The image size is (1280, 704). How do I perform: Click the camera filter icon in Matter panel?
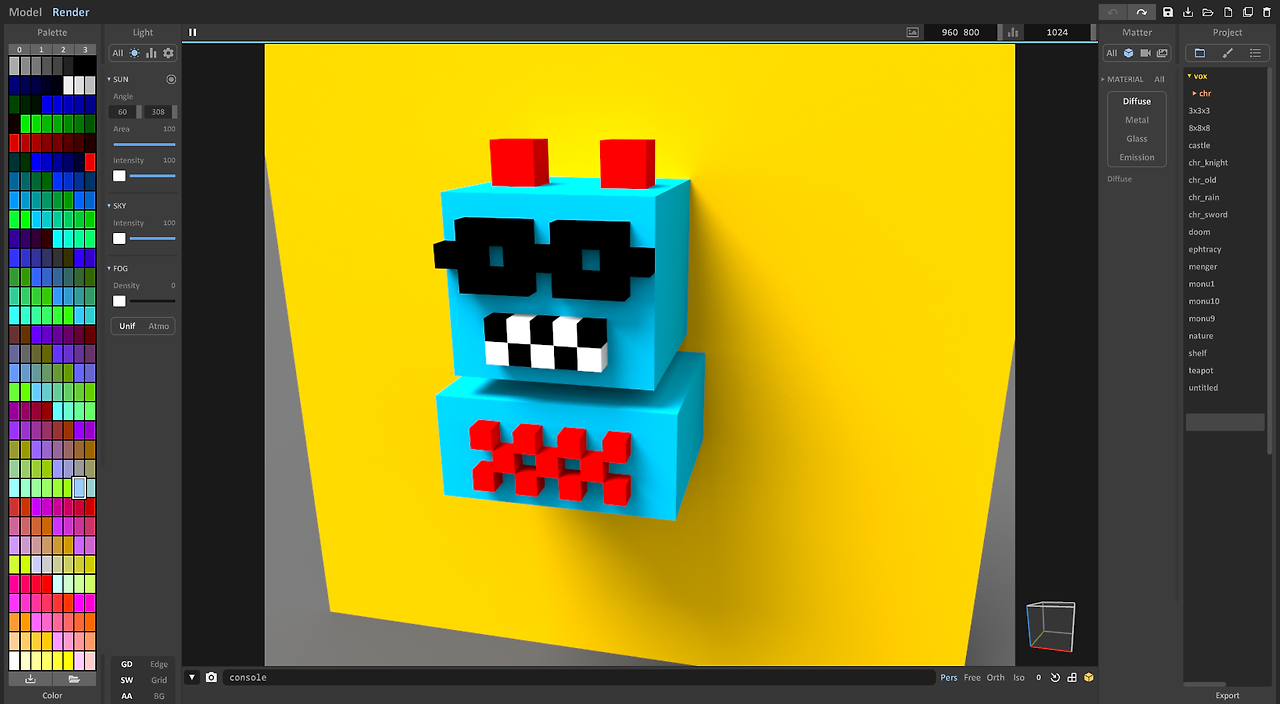pyautogui.click(x=1146, y=53)
